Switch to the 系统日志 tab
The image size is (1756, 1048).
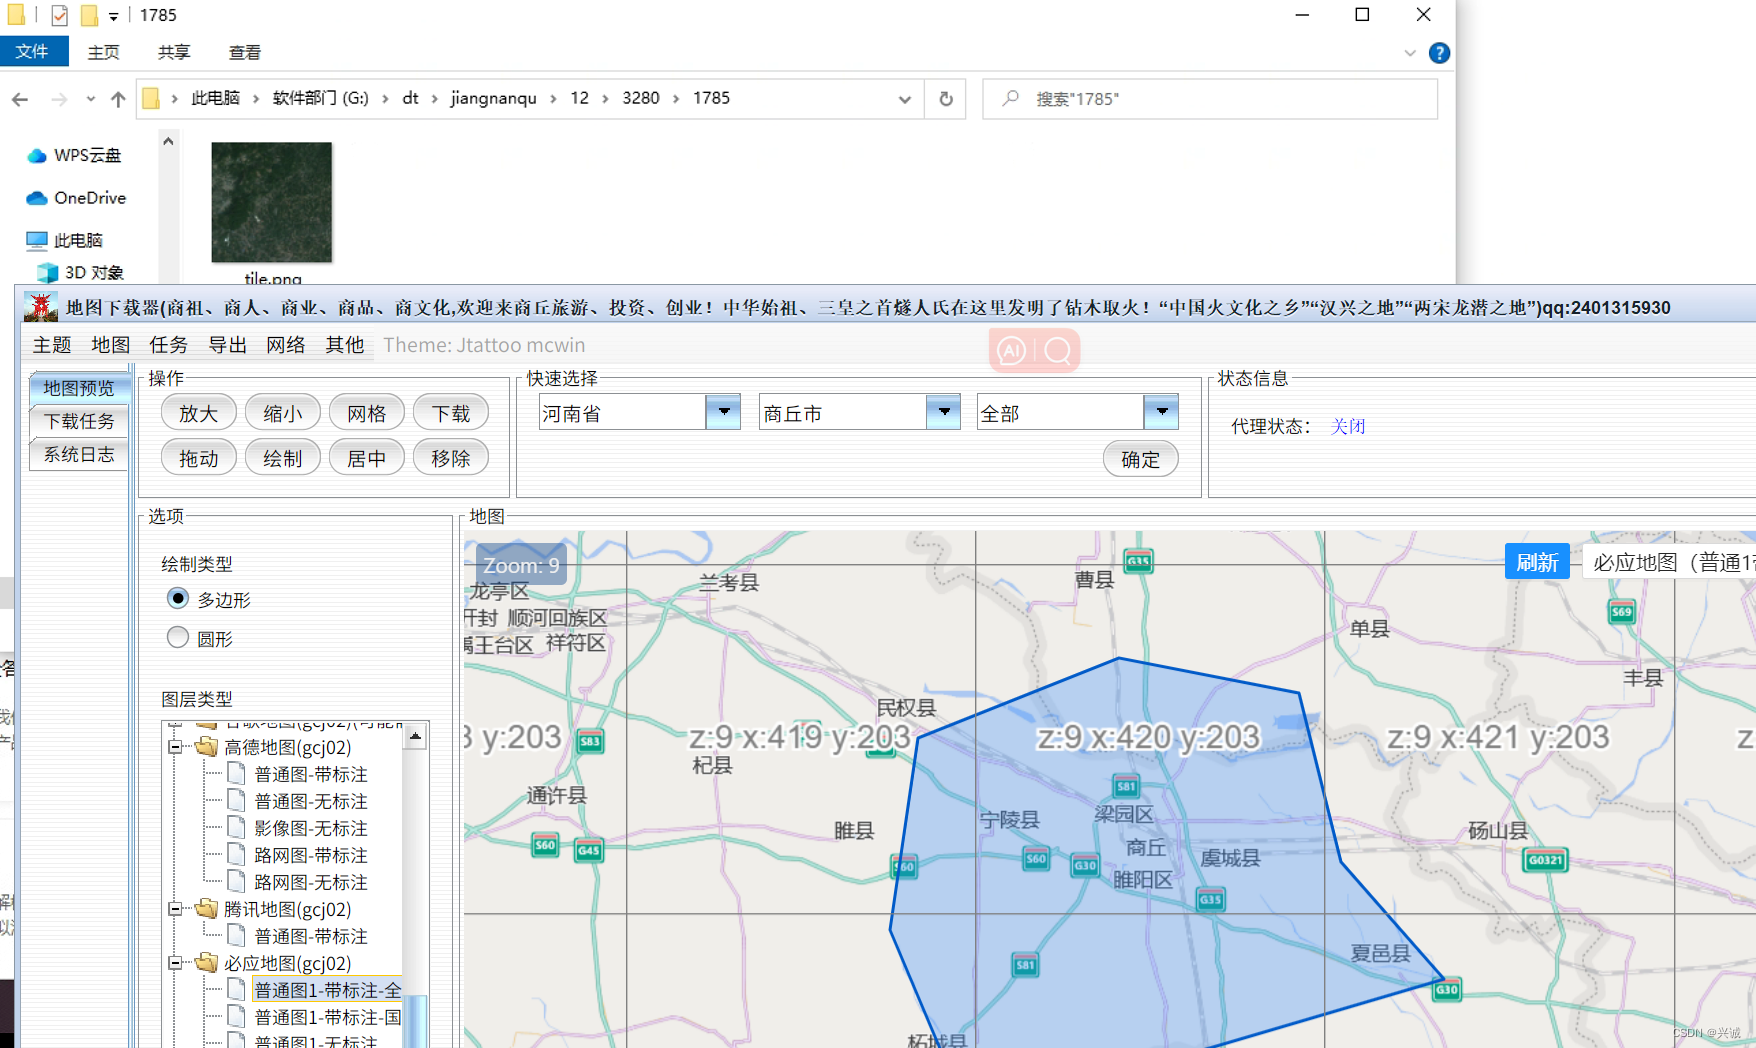coord(79,454)
